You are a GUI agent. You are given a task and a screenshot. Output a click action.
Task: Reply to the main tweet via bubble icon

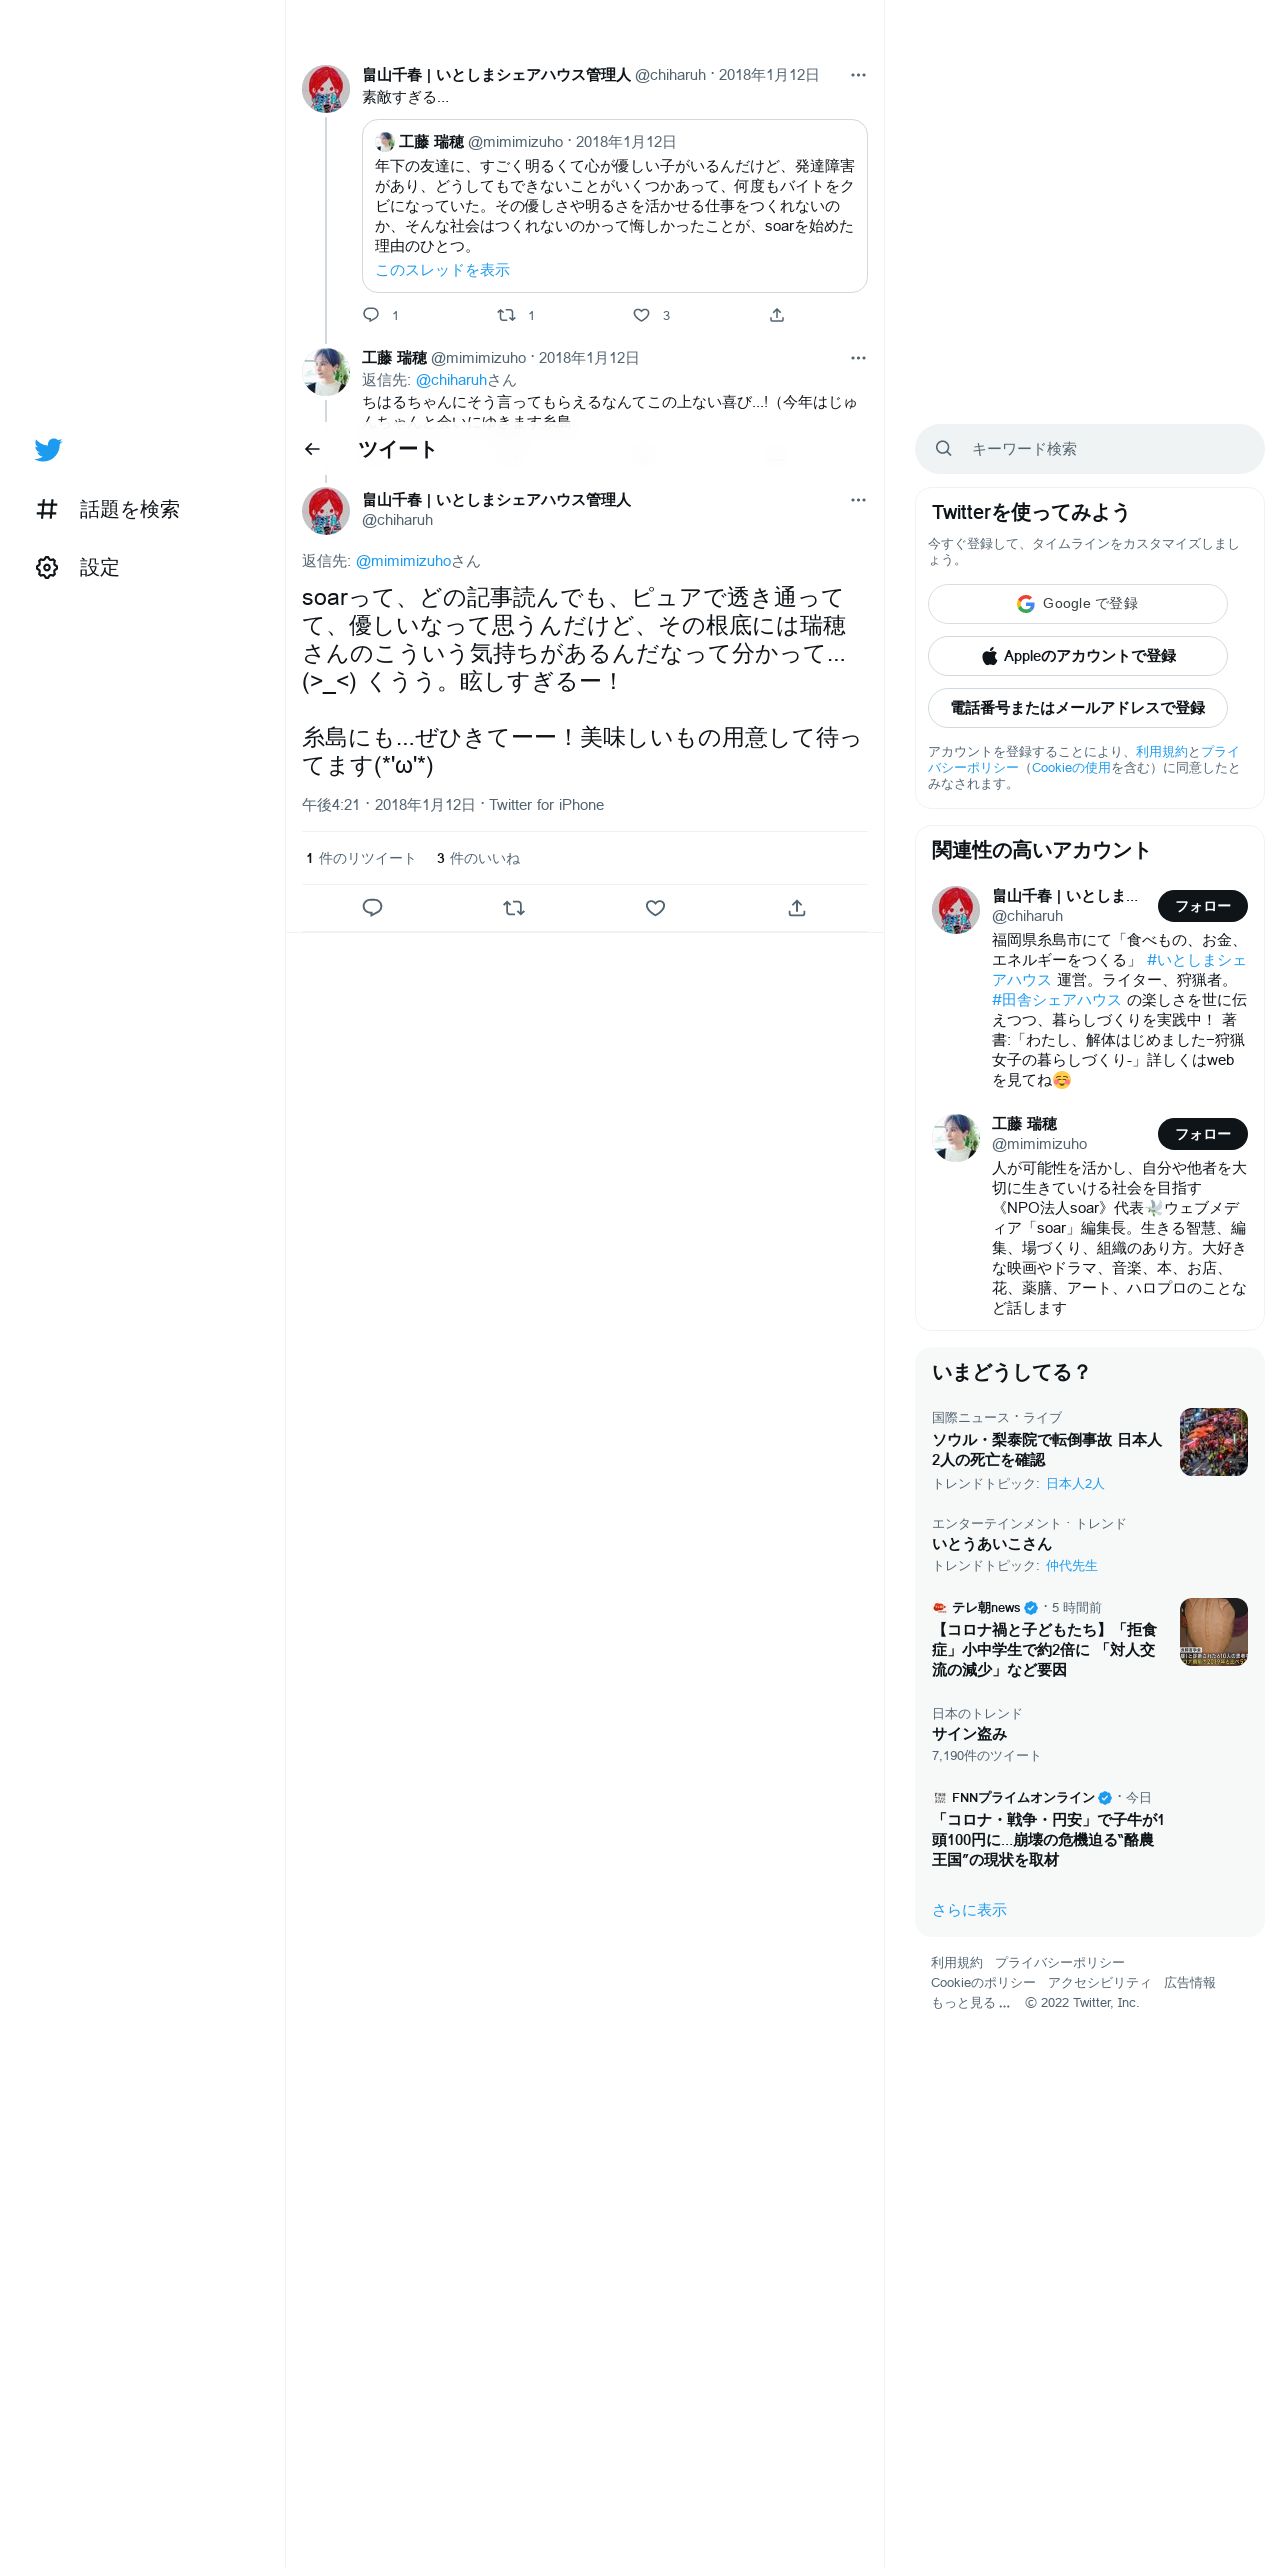tap(372, 908)
